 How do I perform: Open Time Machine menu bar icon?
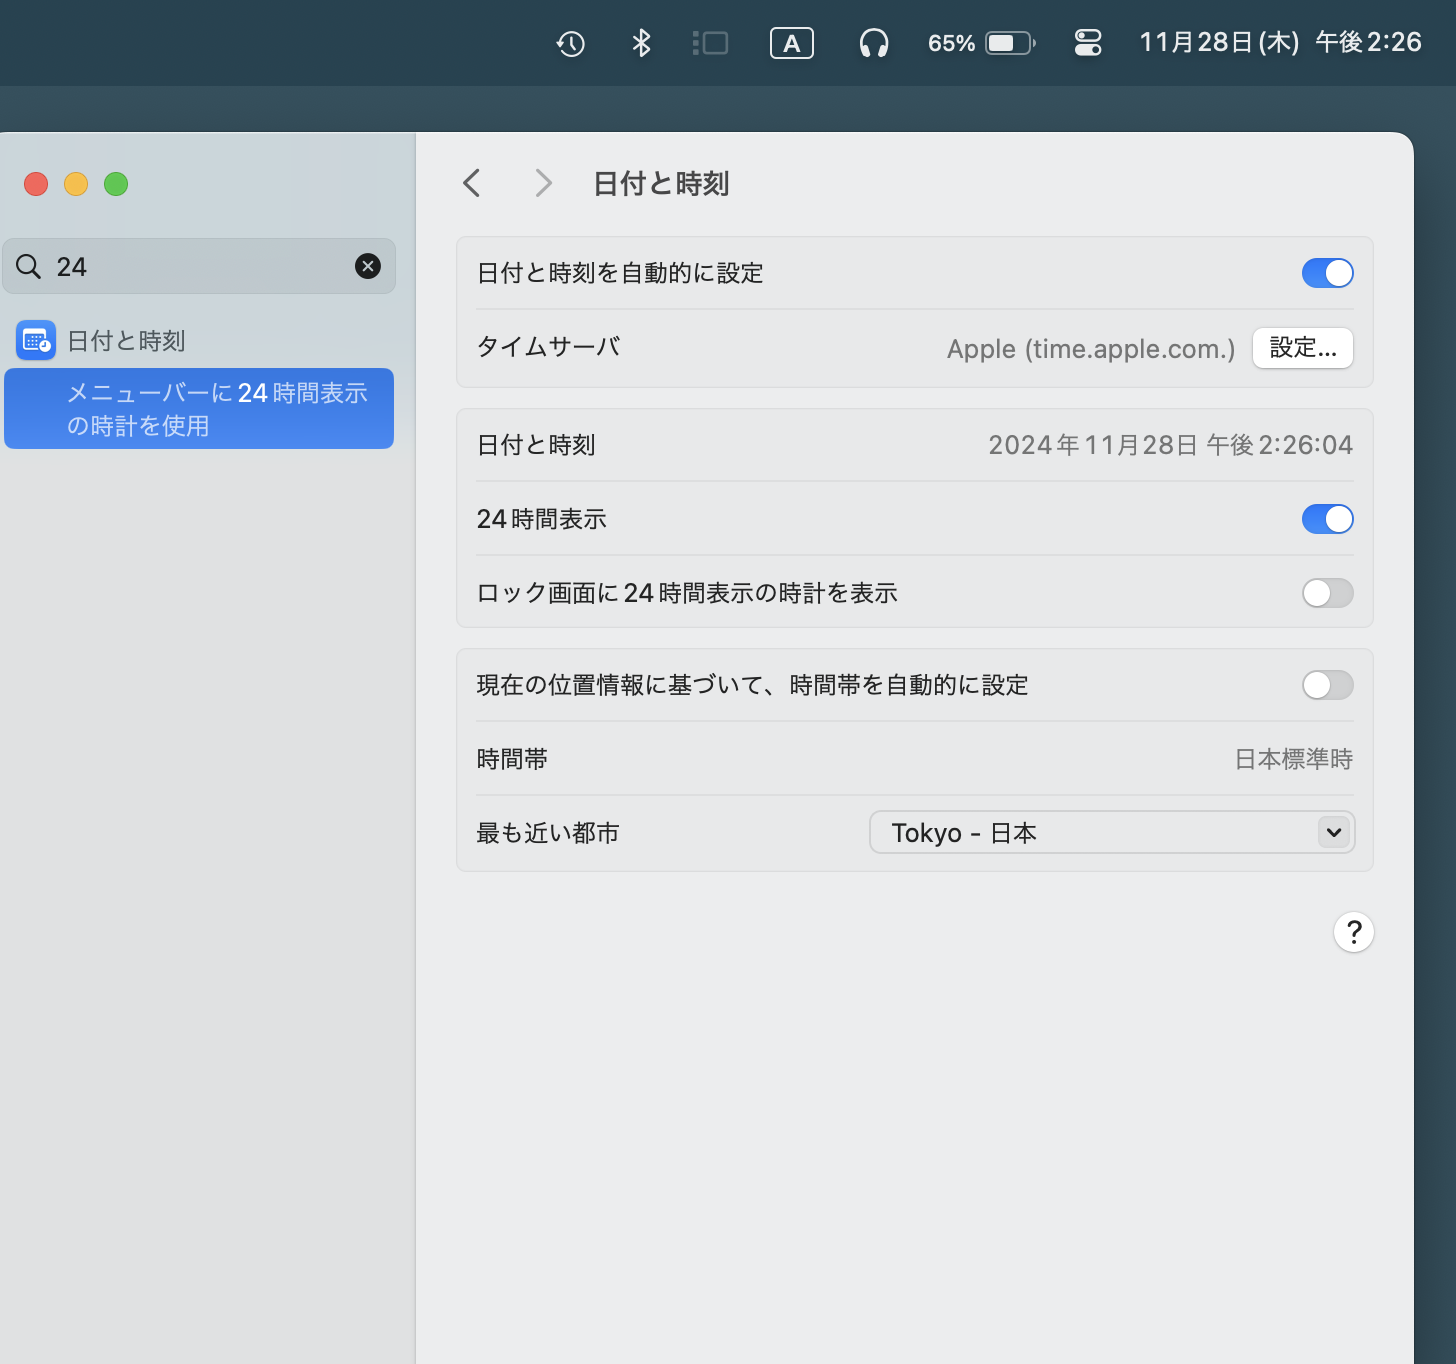(x=570, y=43)
